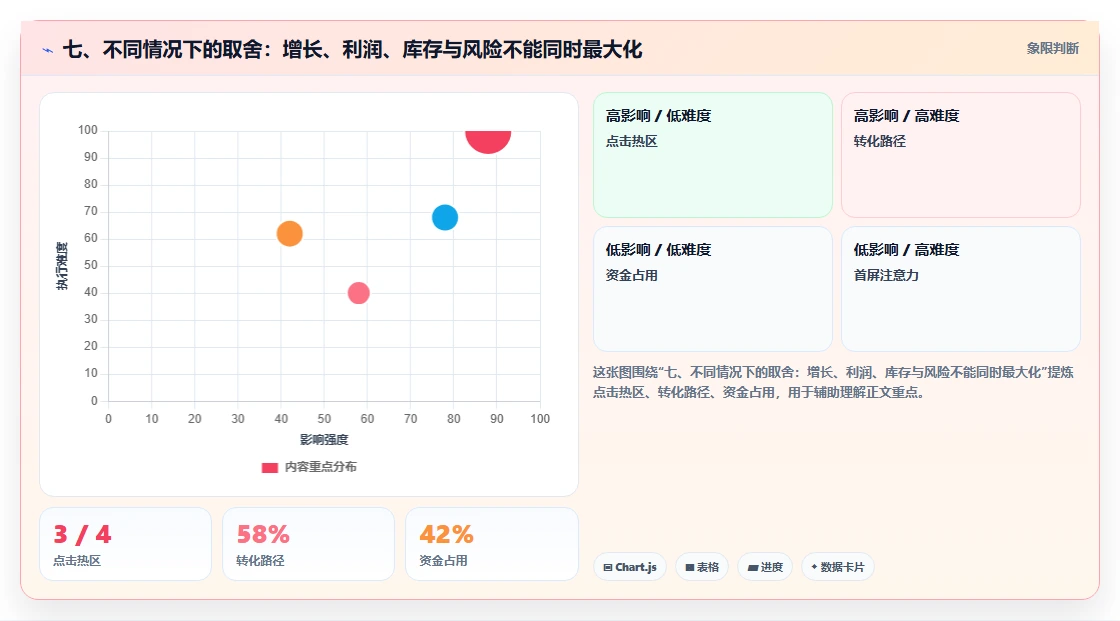Viewport: 1120px width, 621px height.
Task: Select the 高影响 / 高难度 quadrant card
Action: tap(961, 155)
